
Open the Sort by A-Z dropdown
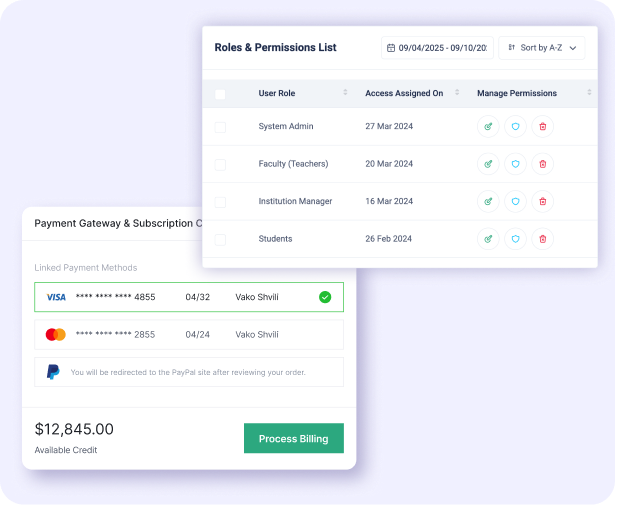pyautogui.click(x=541, y=47)
